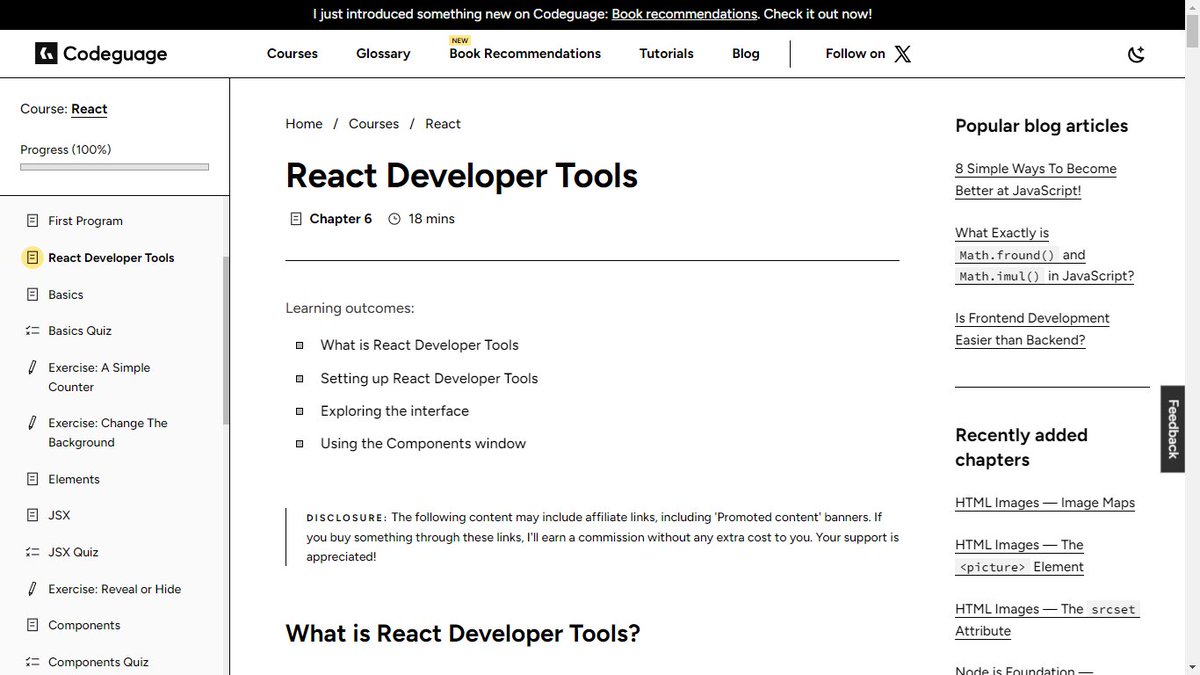Open HTML Images — Image Maps chapter
The image size is (1200, 675).
[1045, 503]
